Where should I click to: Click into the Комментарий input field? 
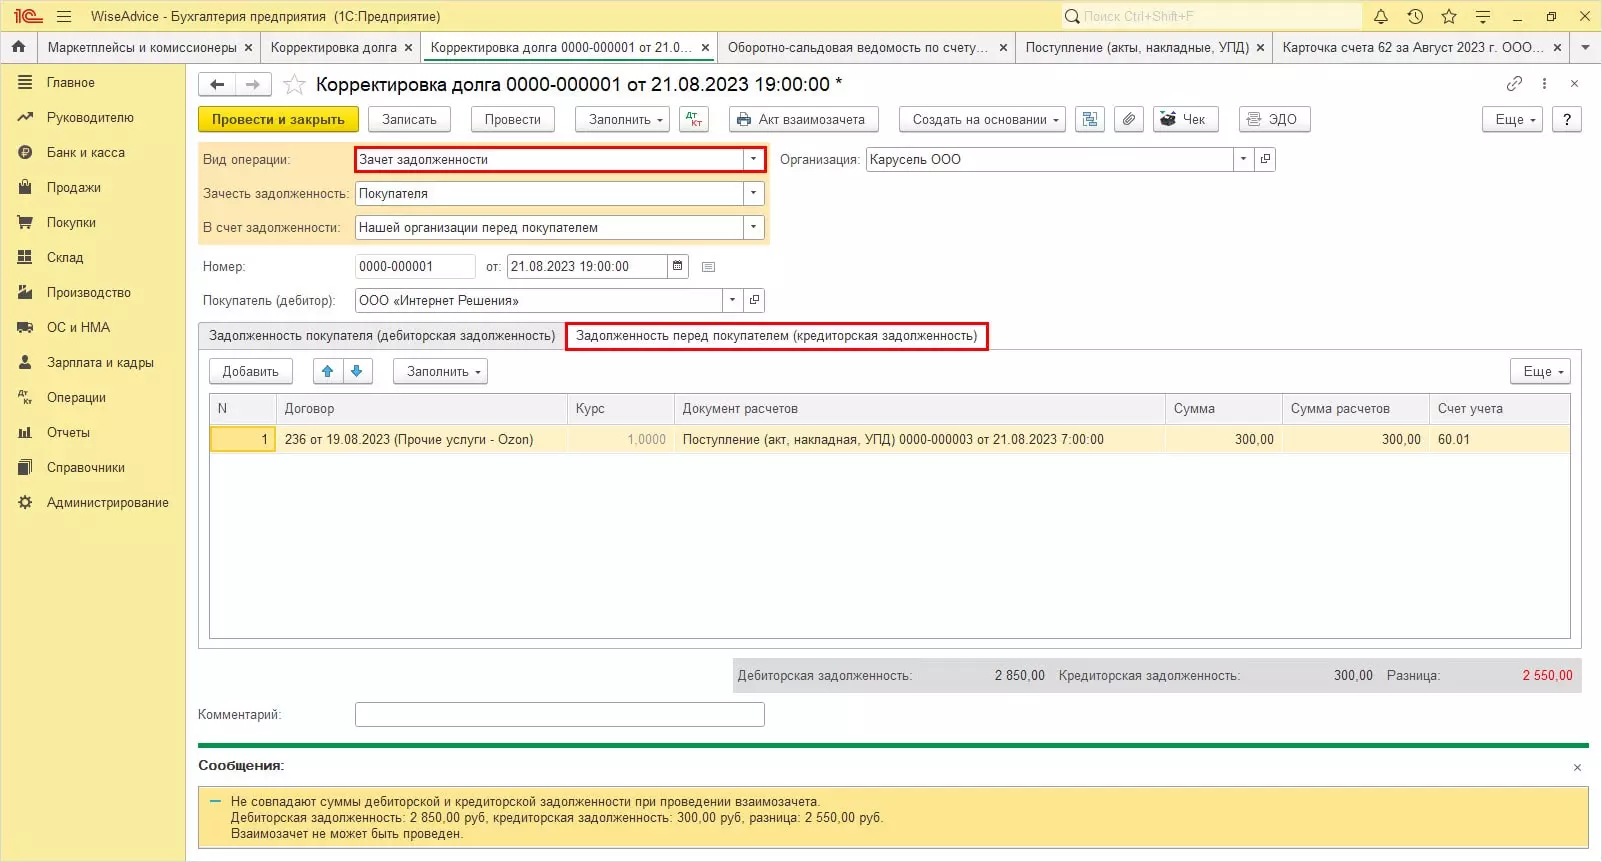(x=559, y=714)
